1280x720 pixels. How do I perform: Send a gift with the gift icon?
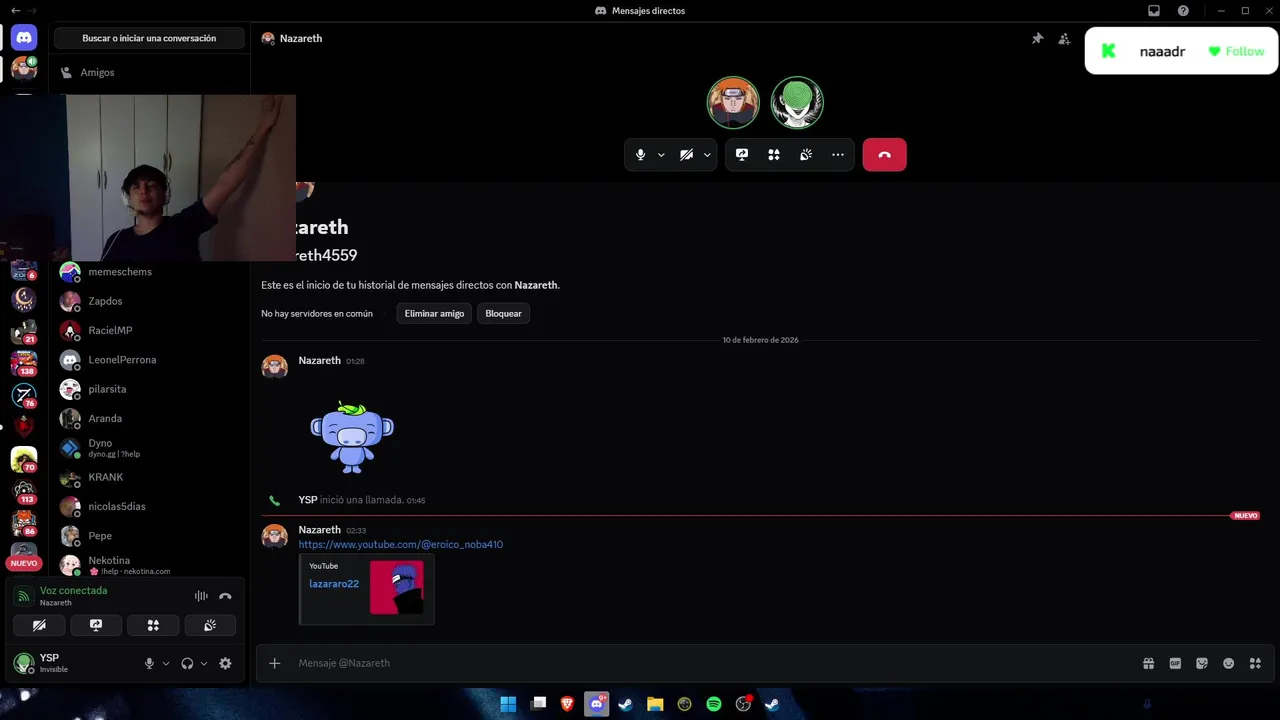pos(1149,663)
